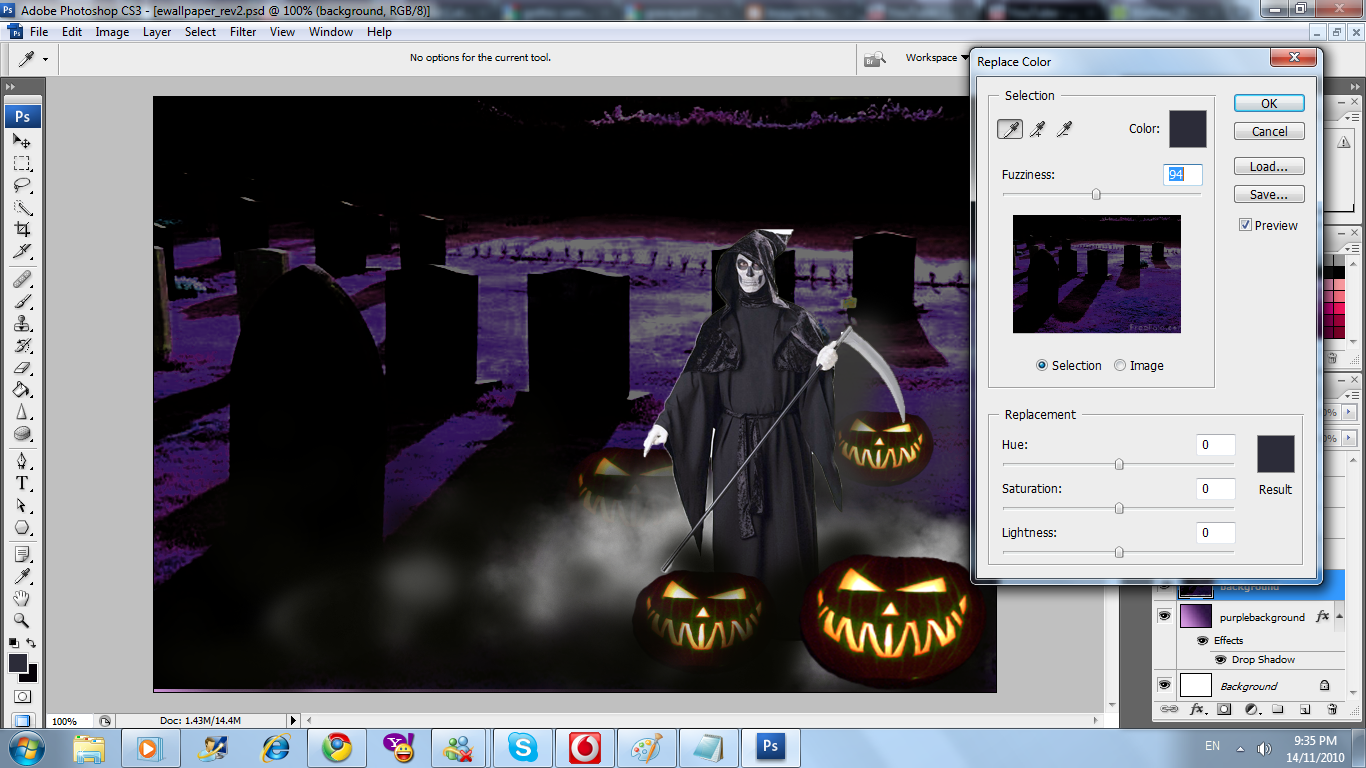Select the Sponge tool
Image resolution: width=1366 pixels, height=768 pixels.
[22, 434]
